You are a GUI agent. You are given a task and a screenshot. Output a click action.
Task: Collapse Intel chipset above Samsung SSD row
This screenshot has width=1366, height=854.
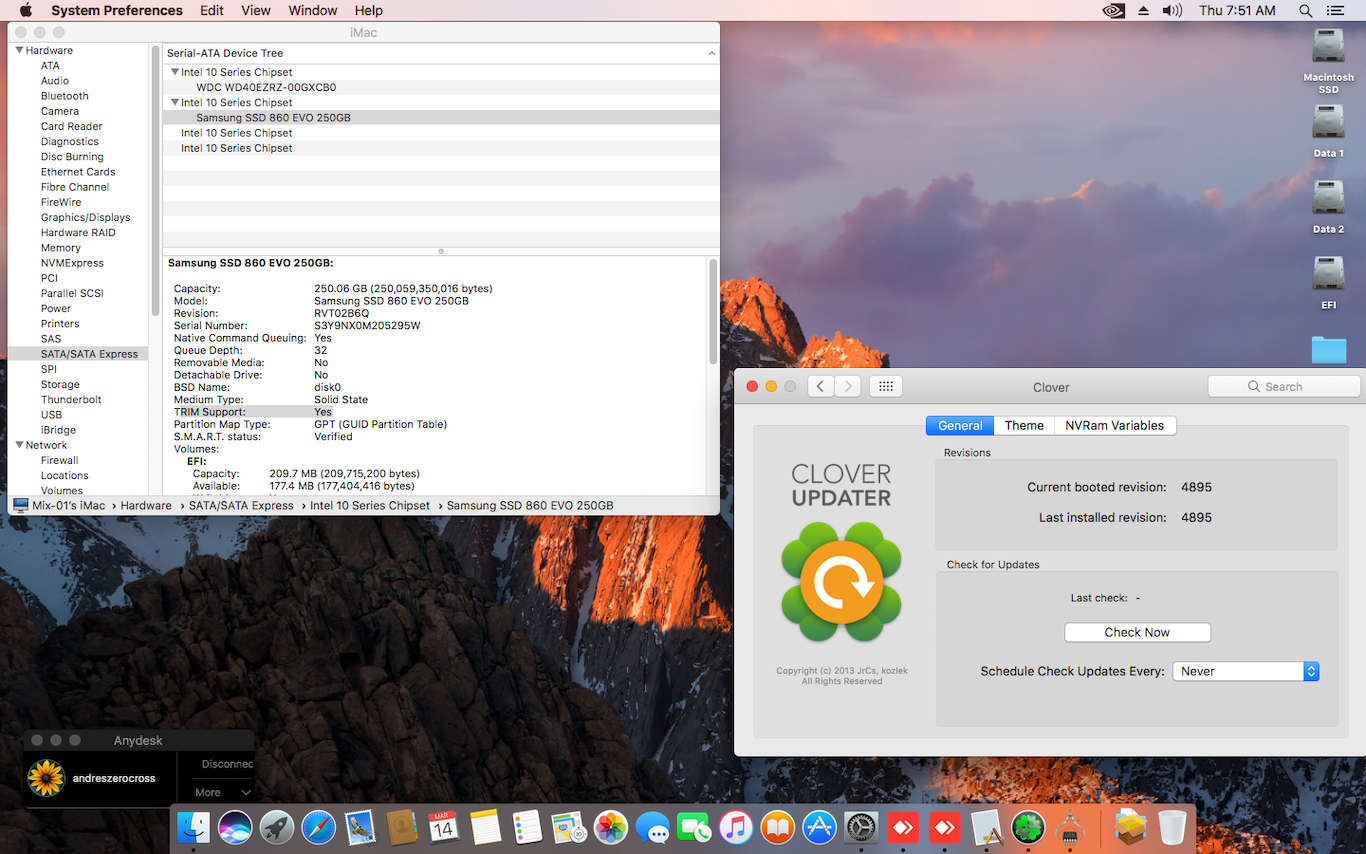(x=175, y=102)
